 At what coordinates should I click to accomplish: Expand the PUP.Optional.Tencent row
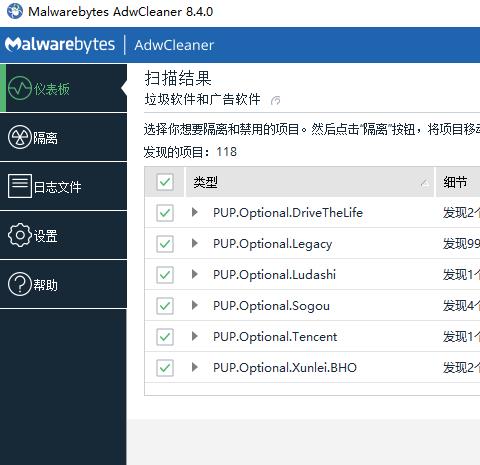[x=195, y=336]
